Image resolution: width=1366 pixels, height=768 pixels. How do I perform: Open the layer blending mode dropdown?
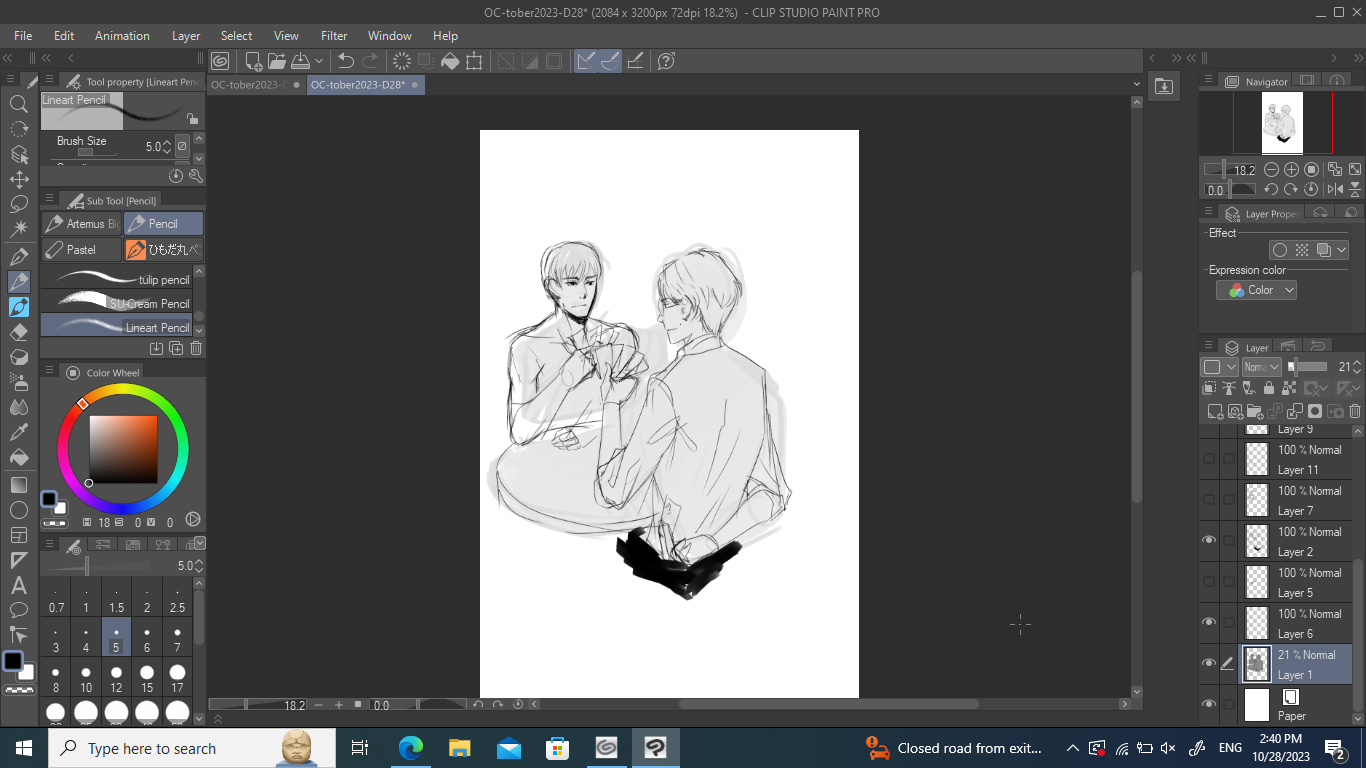tap(1261, 367)
